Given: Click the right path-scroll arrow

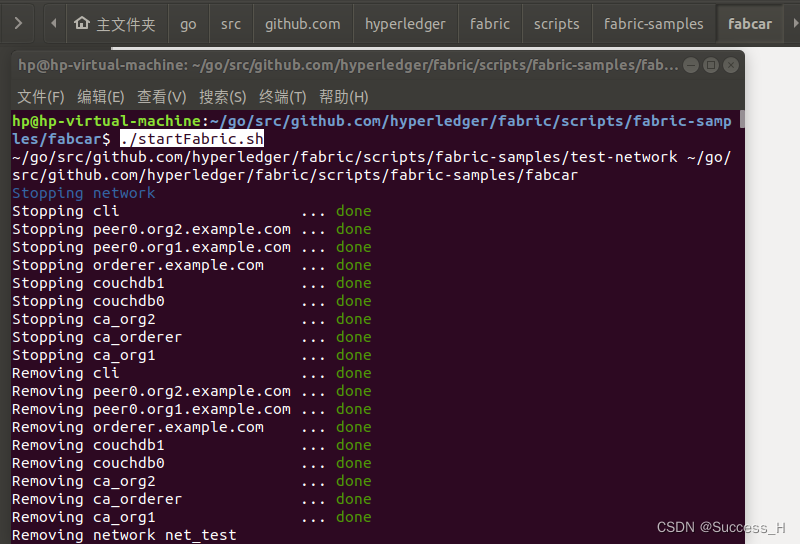Looking at the screenshot, I should [x=795, y=23].
